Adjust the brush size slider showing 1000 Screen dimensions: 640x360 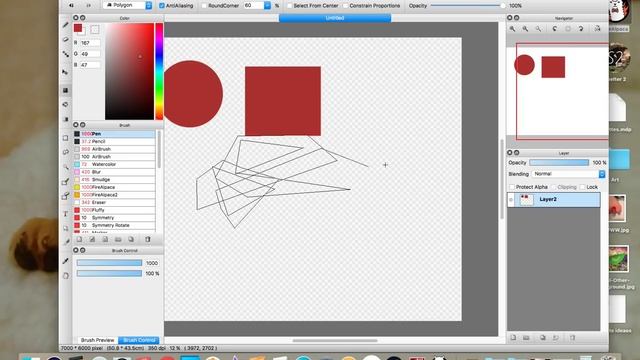point(109,263)
